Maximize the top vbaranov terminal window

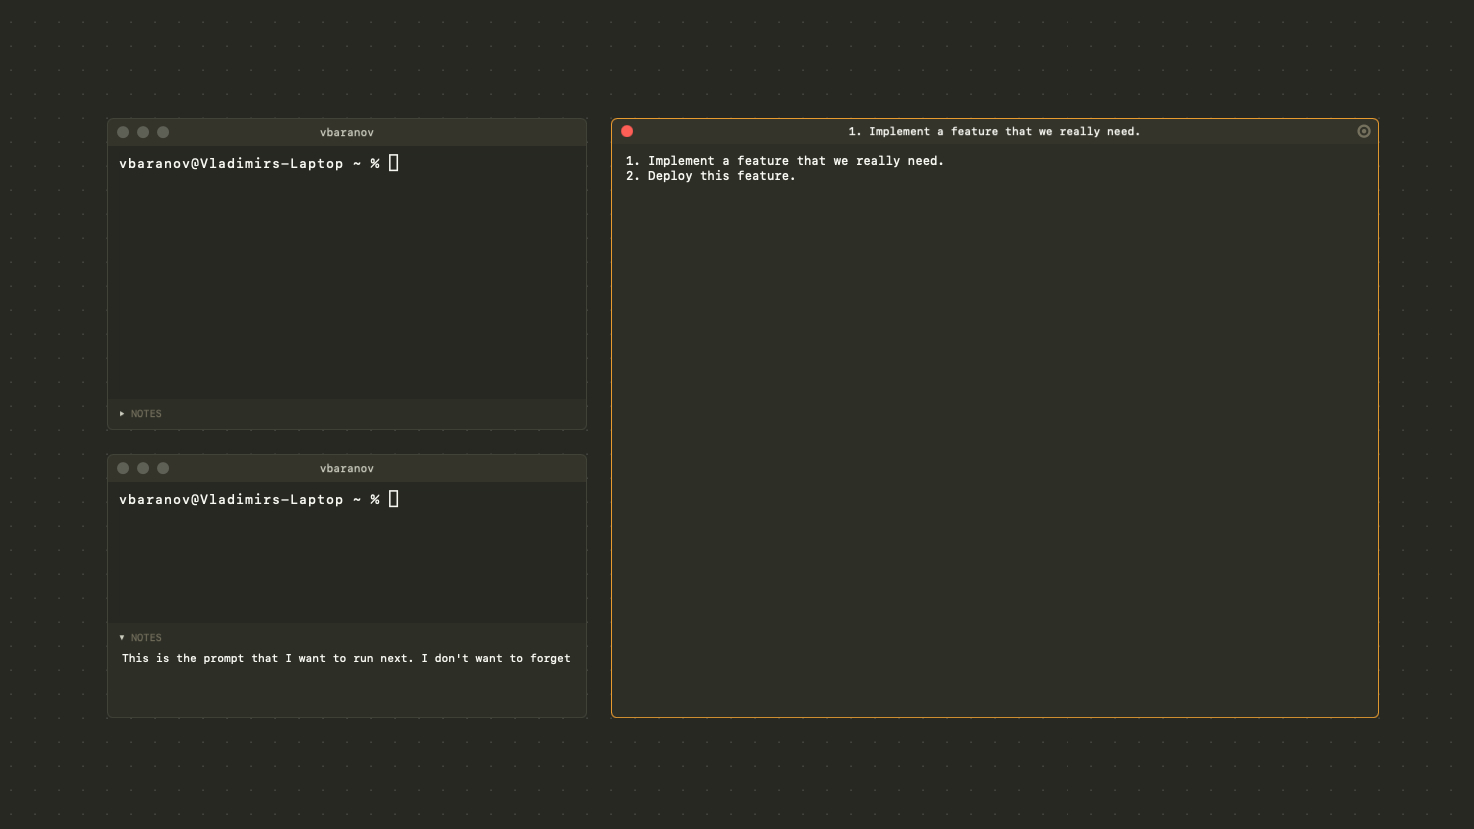163,132
